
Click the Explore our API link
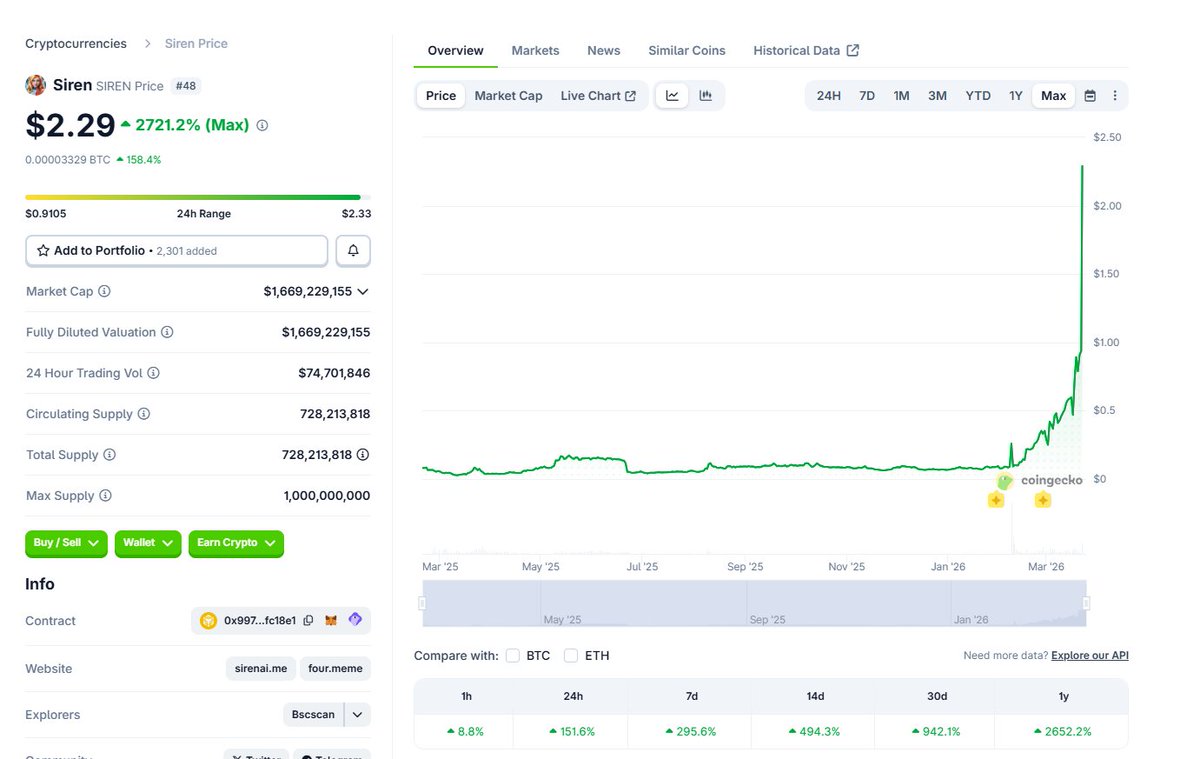[1089, 655]
